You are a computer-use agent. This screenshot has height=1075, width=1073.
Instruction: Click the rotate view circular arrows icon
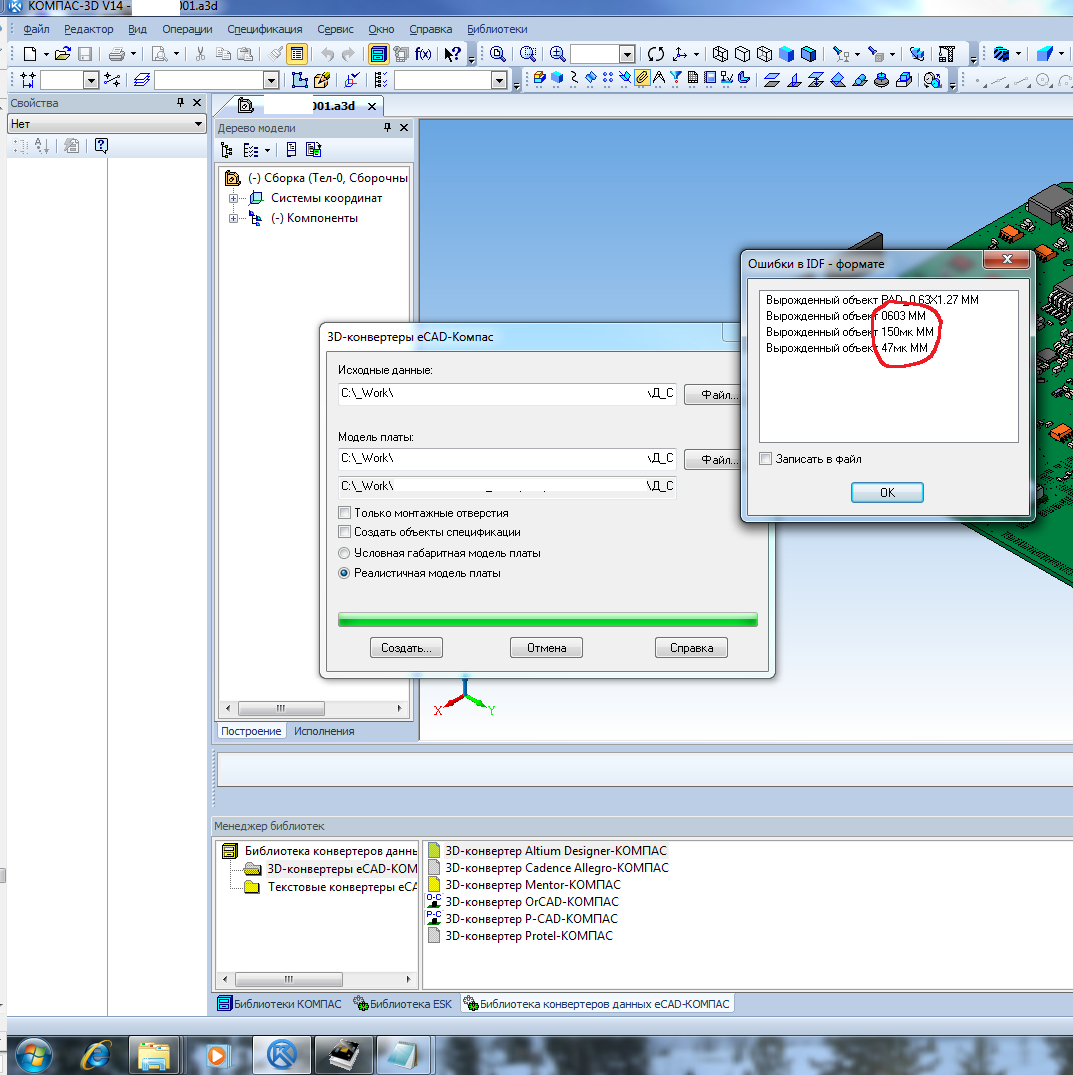[x=655, y=53]
